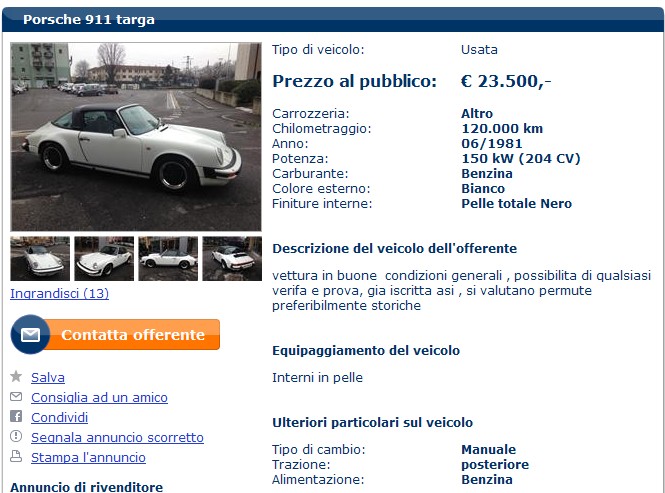Image resolution: width=665 pixels, height=493 pixels.
Task: Click the Facebook icon beside Condividi
Action: pyautogui.click(x=16, y=416)
